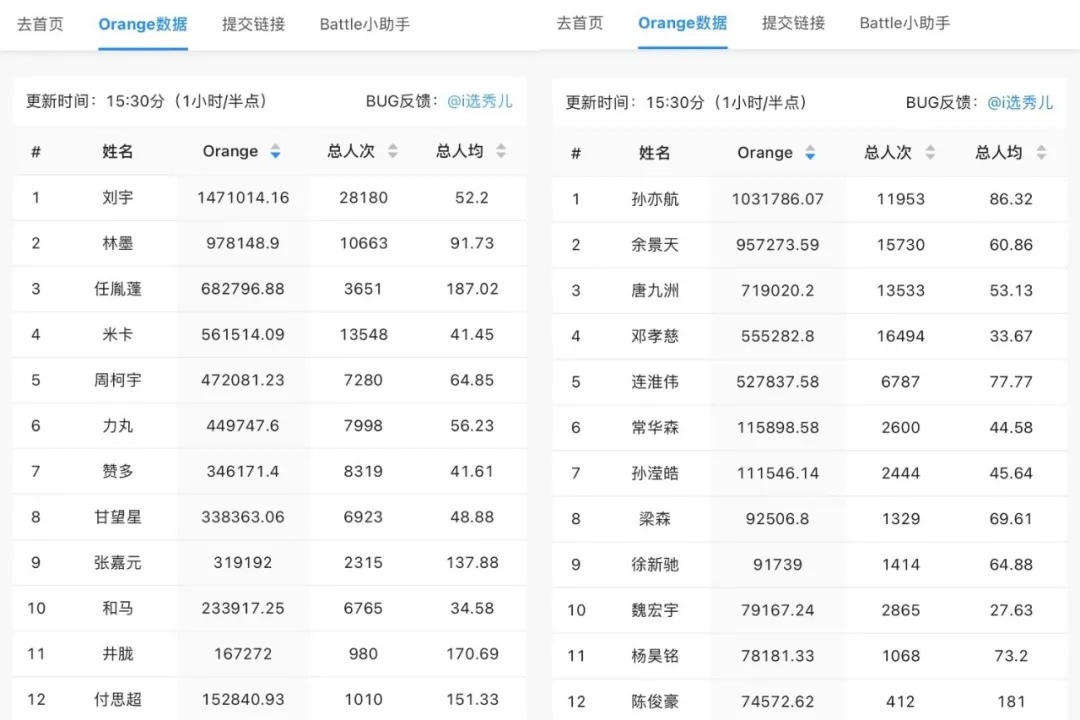The height and width of the screenshot is (720, 1080).
Task: Sort left table by 总人均 arrows
Action: click(501, 152)
